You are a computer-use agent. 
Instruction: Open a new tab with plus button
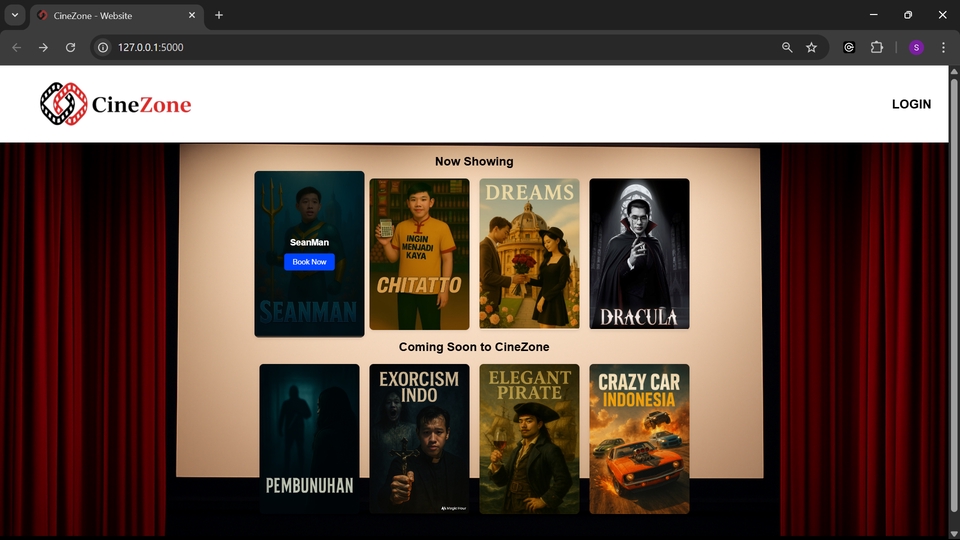coord(219,15)
